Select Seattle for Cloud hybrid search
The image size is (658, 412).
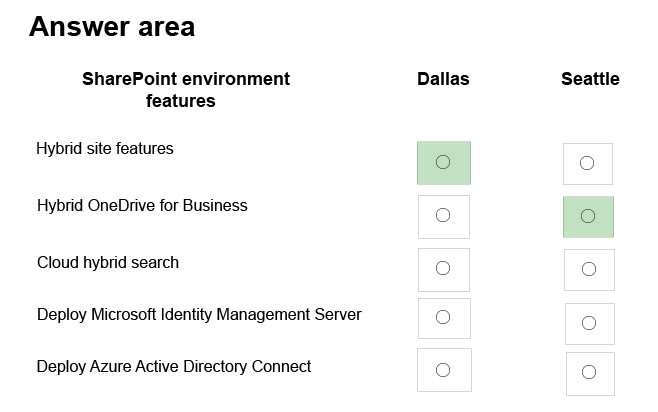pos(589,269)
